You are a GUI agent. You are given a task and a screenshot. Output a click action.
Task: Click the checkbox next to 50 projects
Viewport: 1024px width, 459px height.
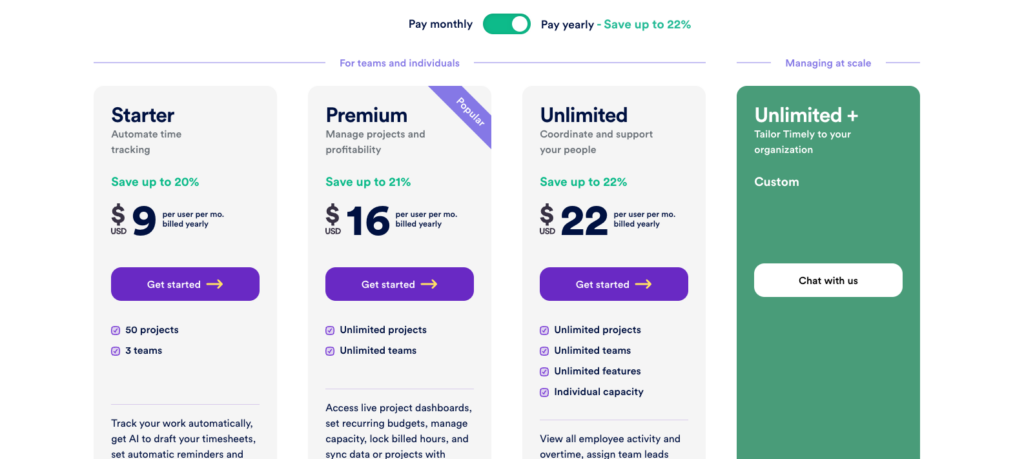click(116, 330)
